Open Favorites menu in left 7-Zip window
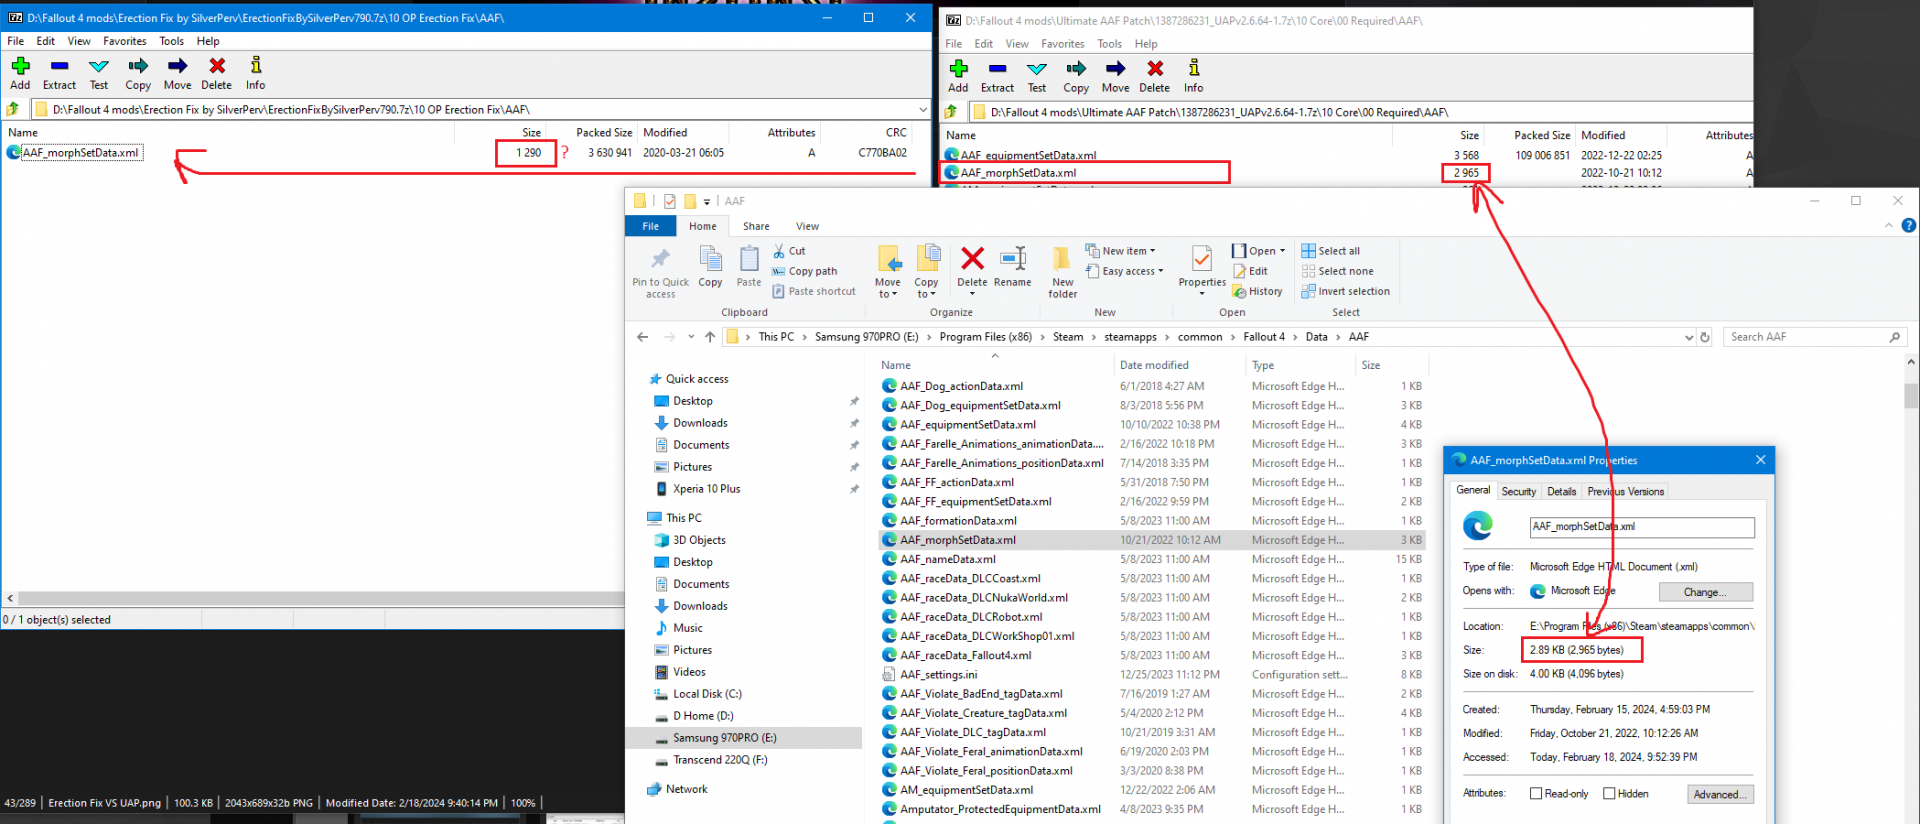This screenshot has width=1920, height=824. [x=124, y=41]
